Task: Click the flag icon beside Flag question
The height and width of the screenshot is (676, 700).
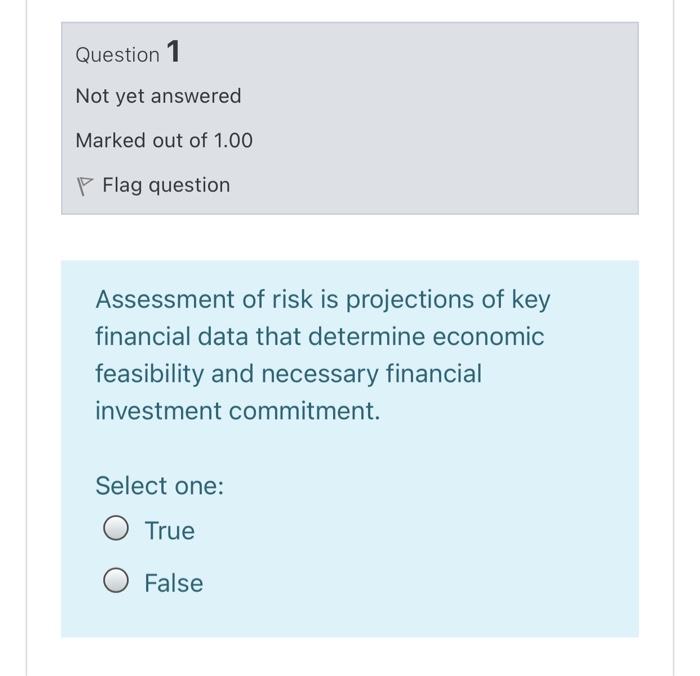Action: point(84,186)
